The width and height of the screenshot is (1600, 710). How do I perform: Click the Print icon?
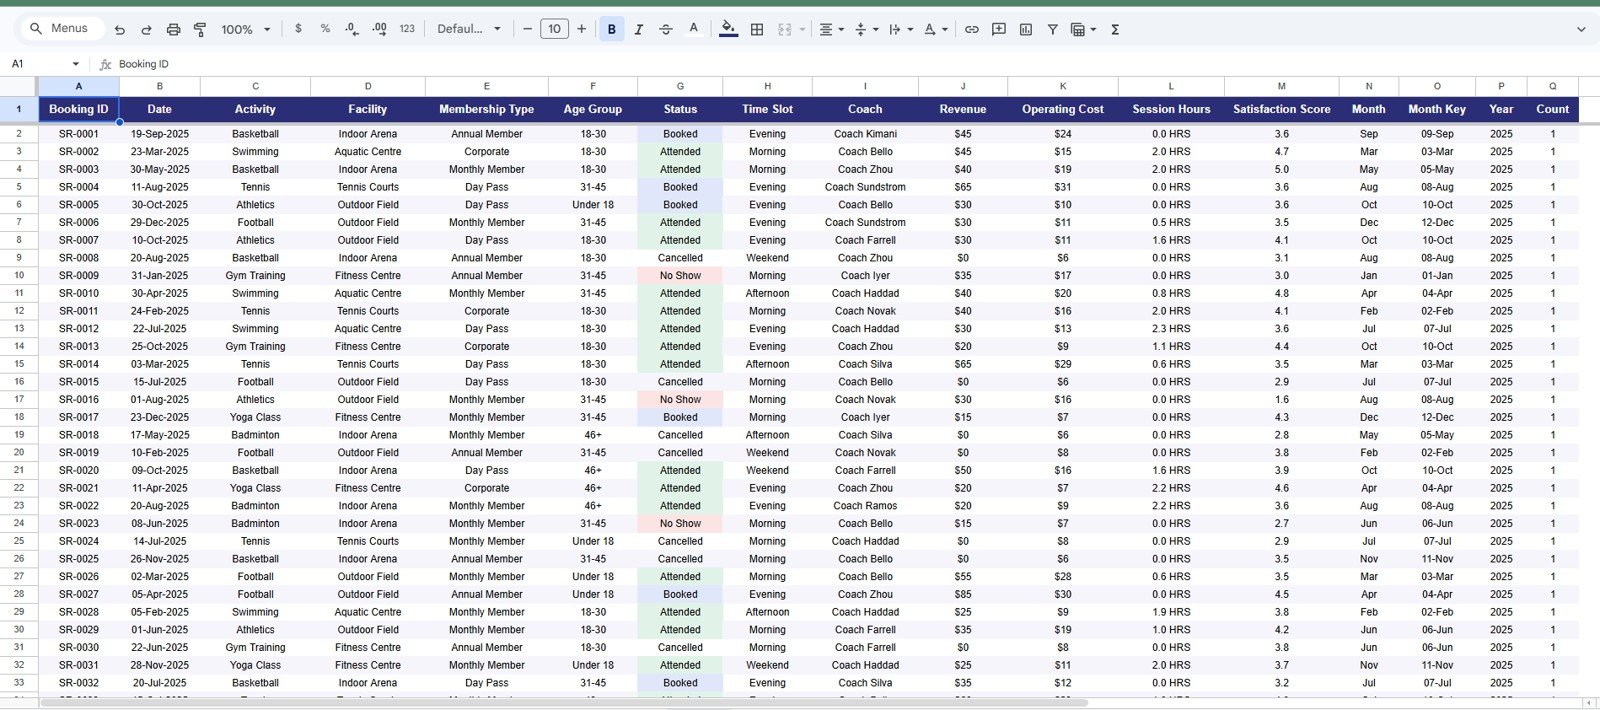[x=173, y=30]
